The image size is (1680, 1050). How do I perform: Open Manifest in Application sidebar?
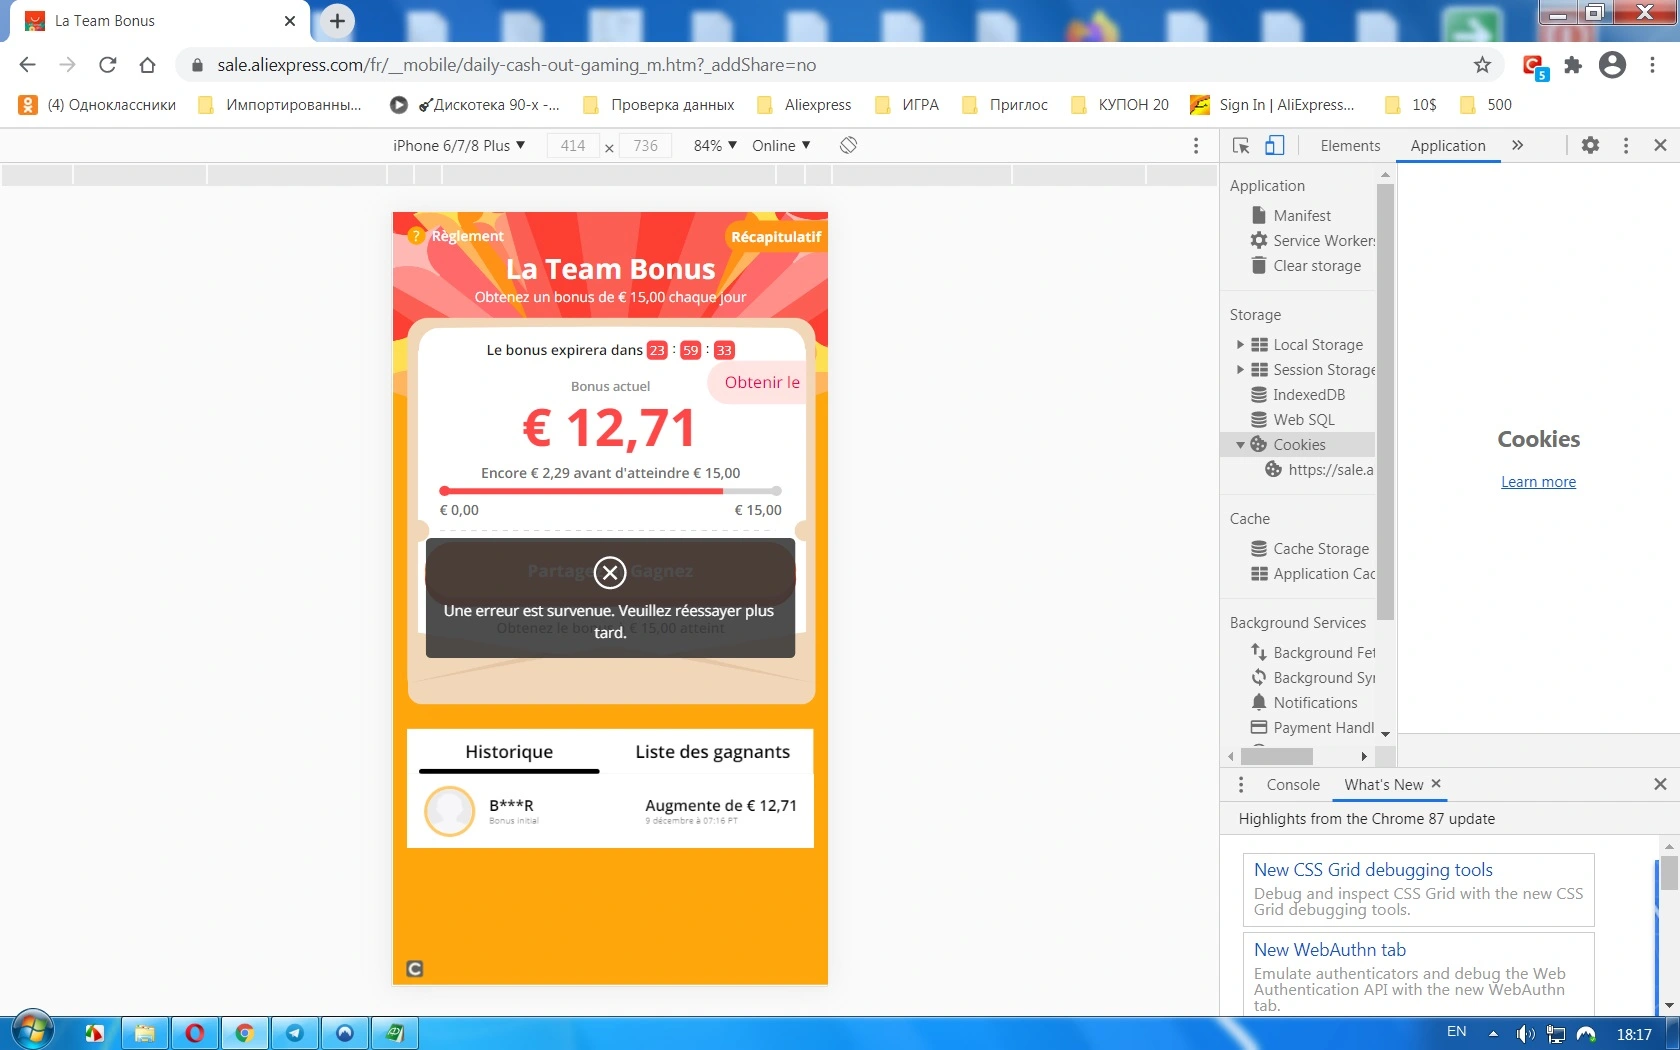click(1302, 216)
